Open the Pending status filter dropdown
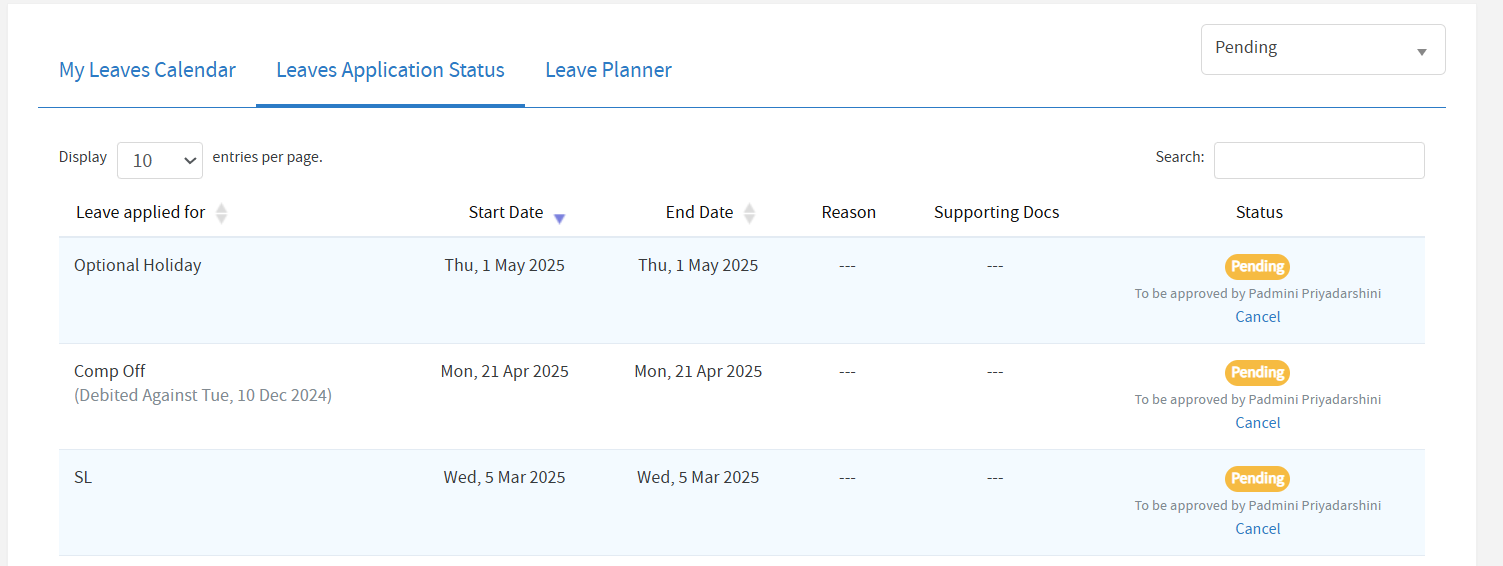 pyautogui.click(x=1322, y=49)
